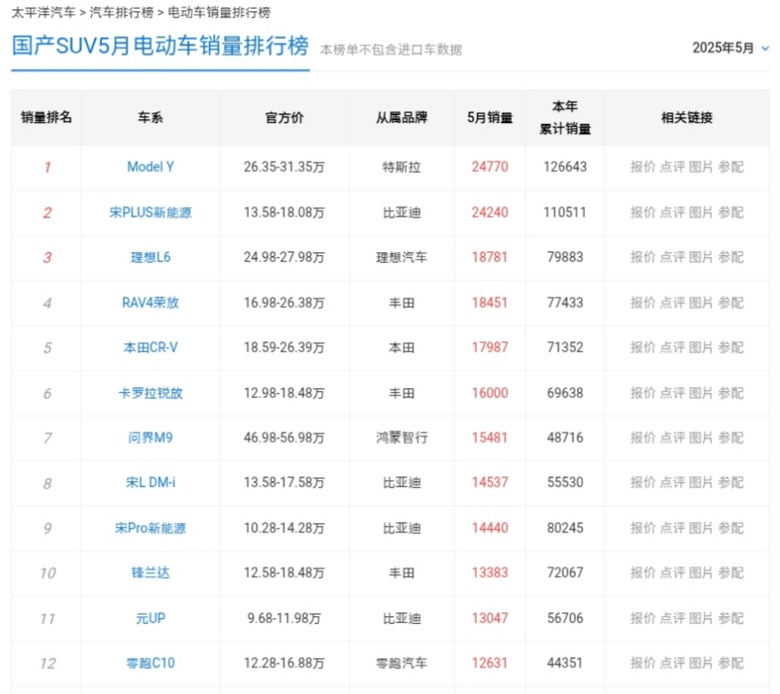This screenshot has height=694, width=780.
Task: Select brand 零跑汽车 in the table
Action: tap(401, 663)
